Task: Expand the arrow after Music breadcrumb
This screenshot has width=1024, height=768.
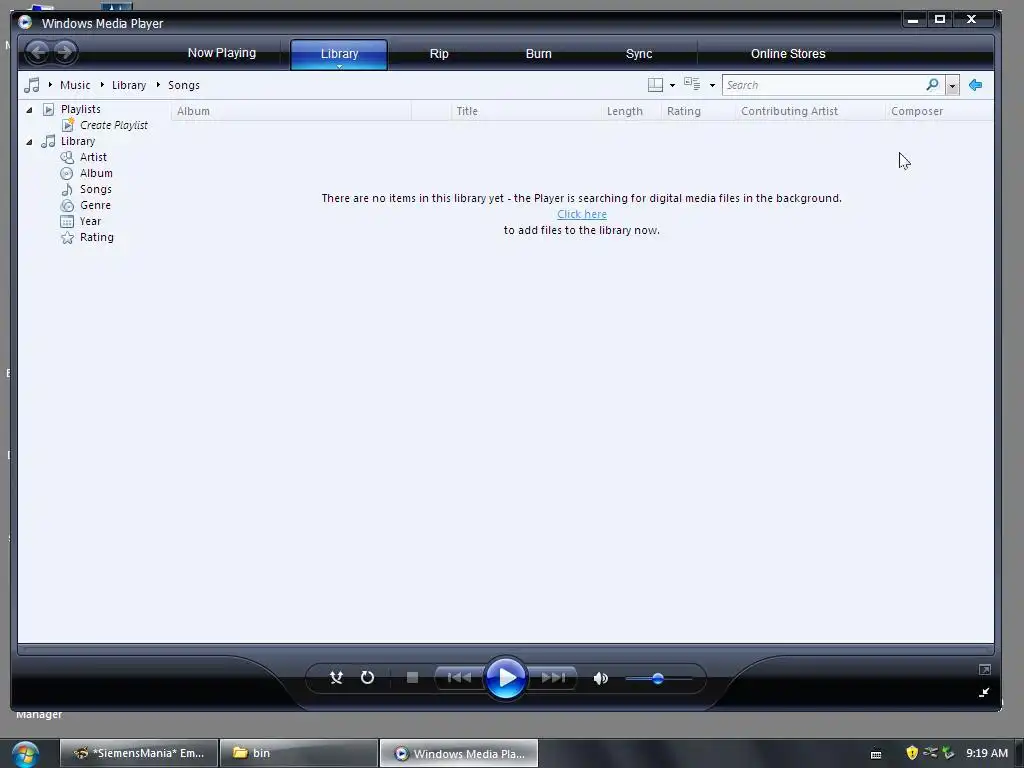Action: [x=102, y=85]
